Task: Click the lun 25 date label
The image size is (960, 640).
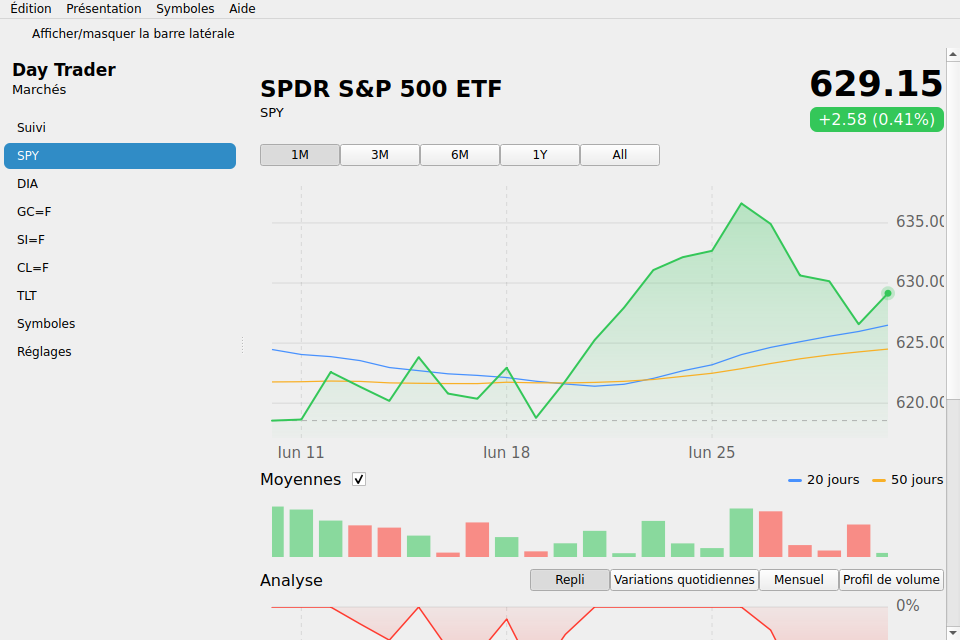Action: tap(711, 453)
